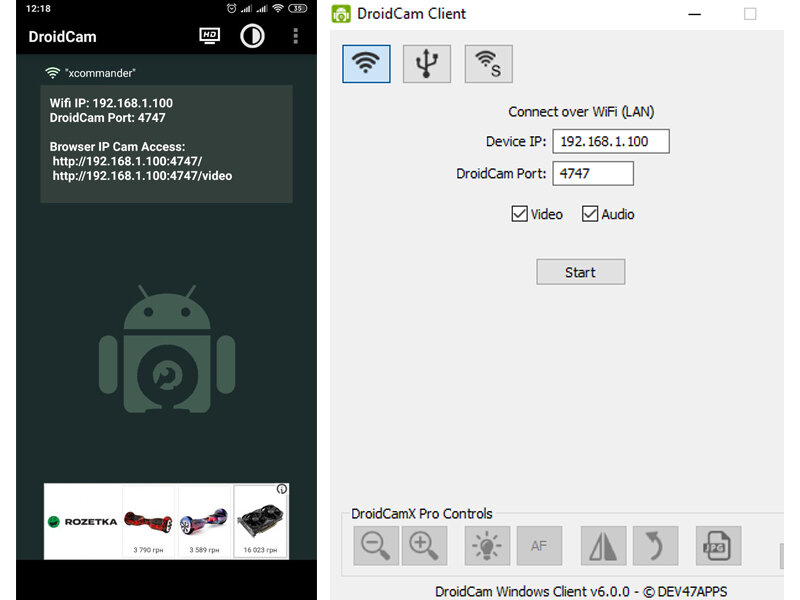Screen dimensions: 800x600
Task: Click the Device IP input field
Action: 611,141
